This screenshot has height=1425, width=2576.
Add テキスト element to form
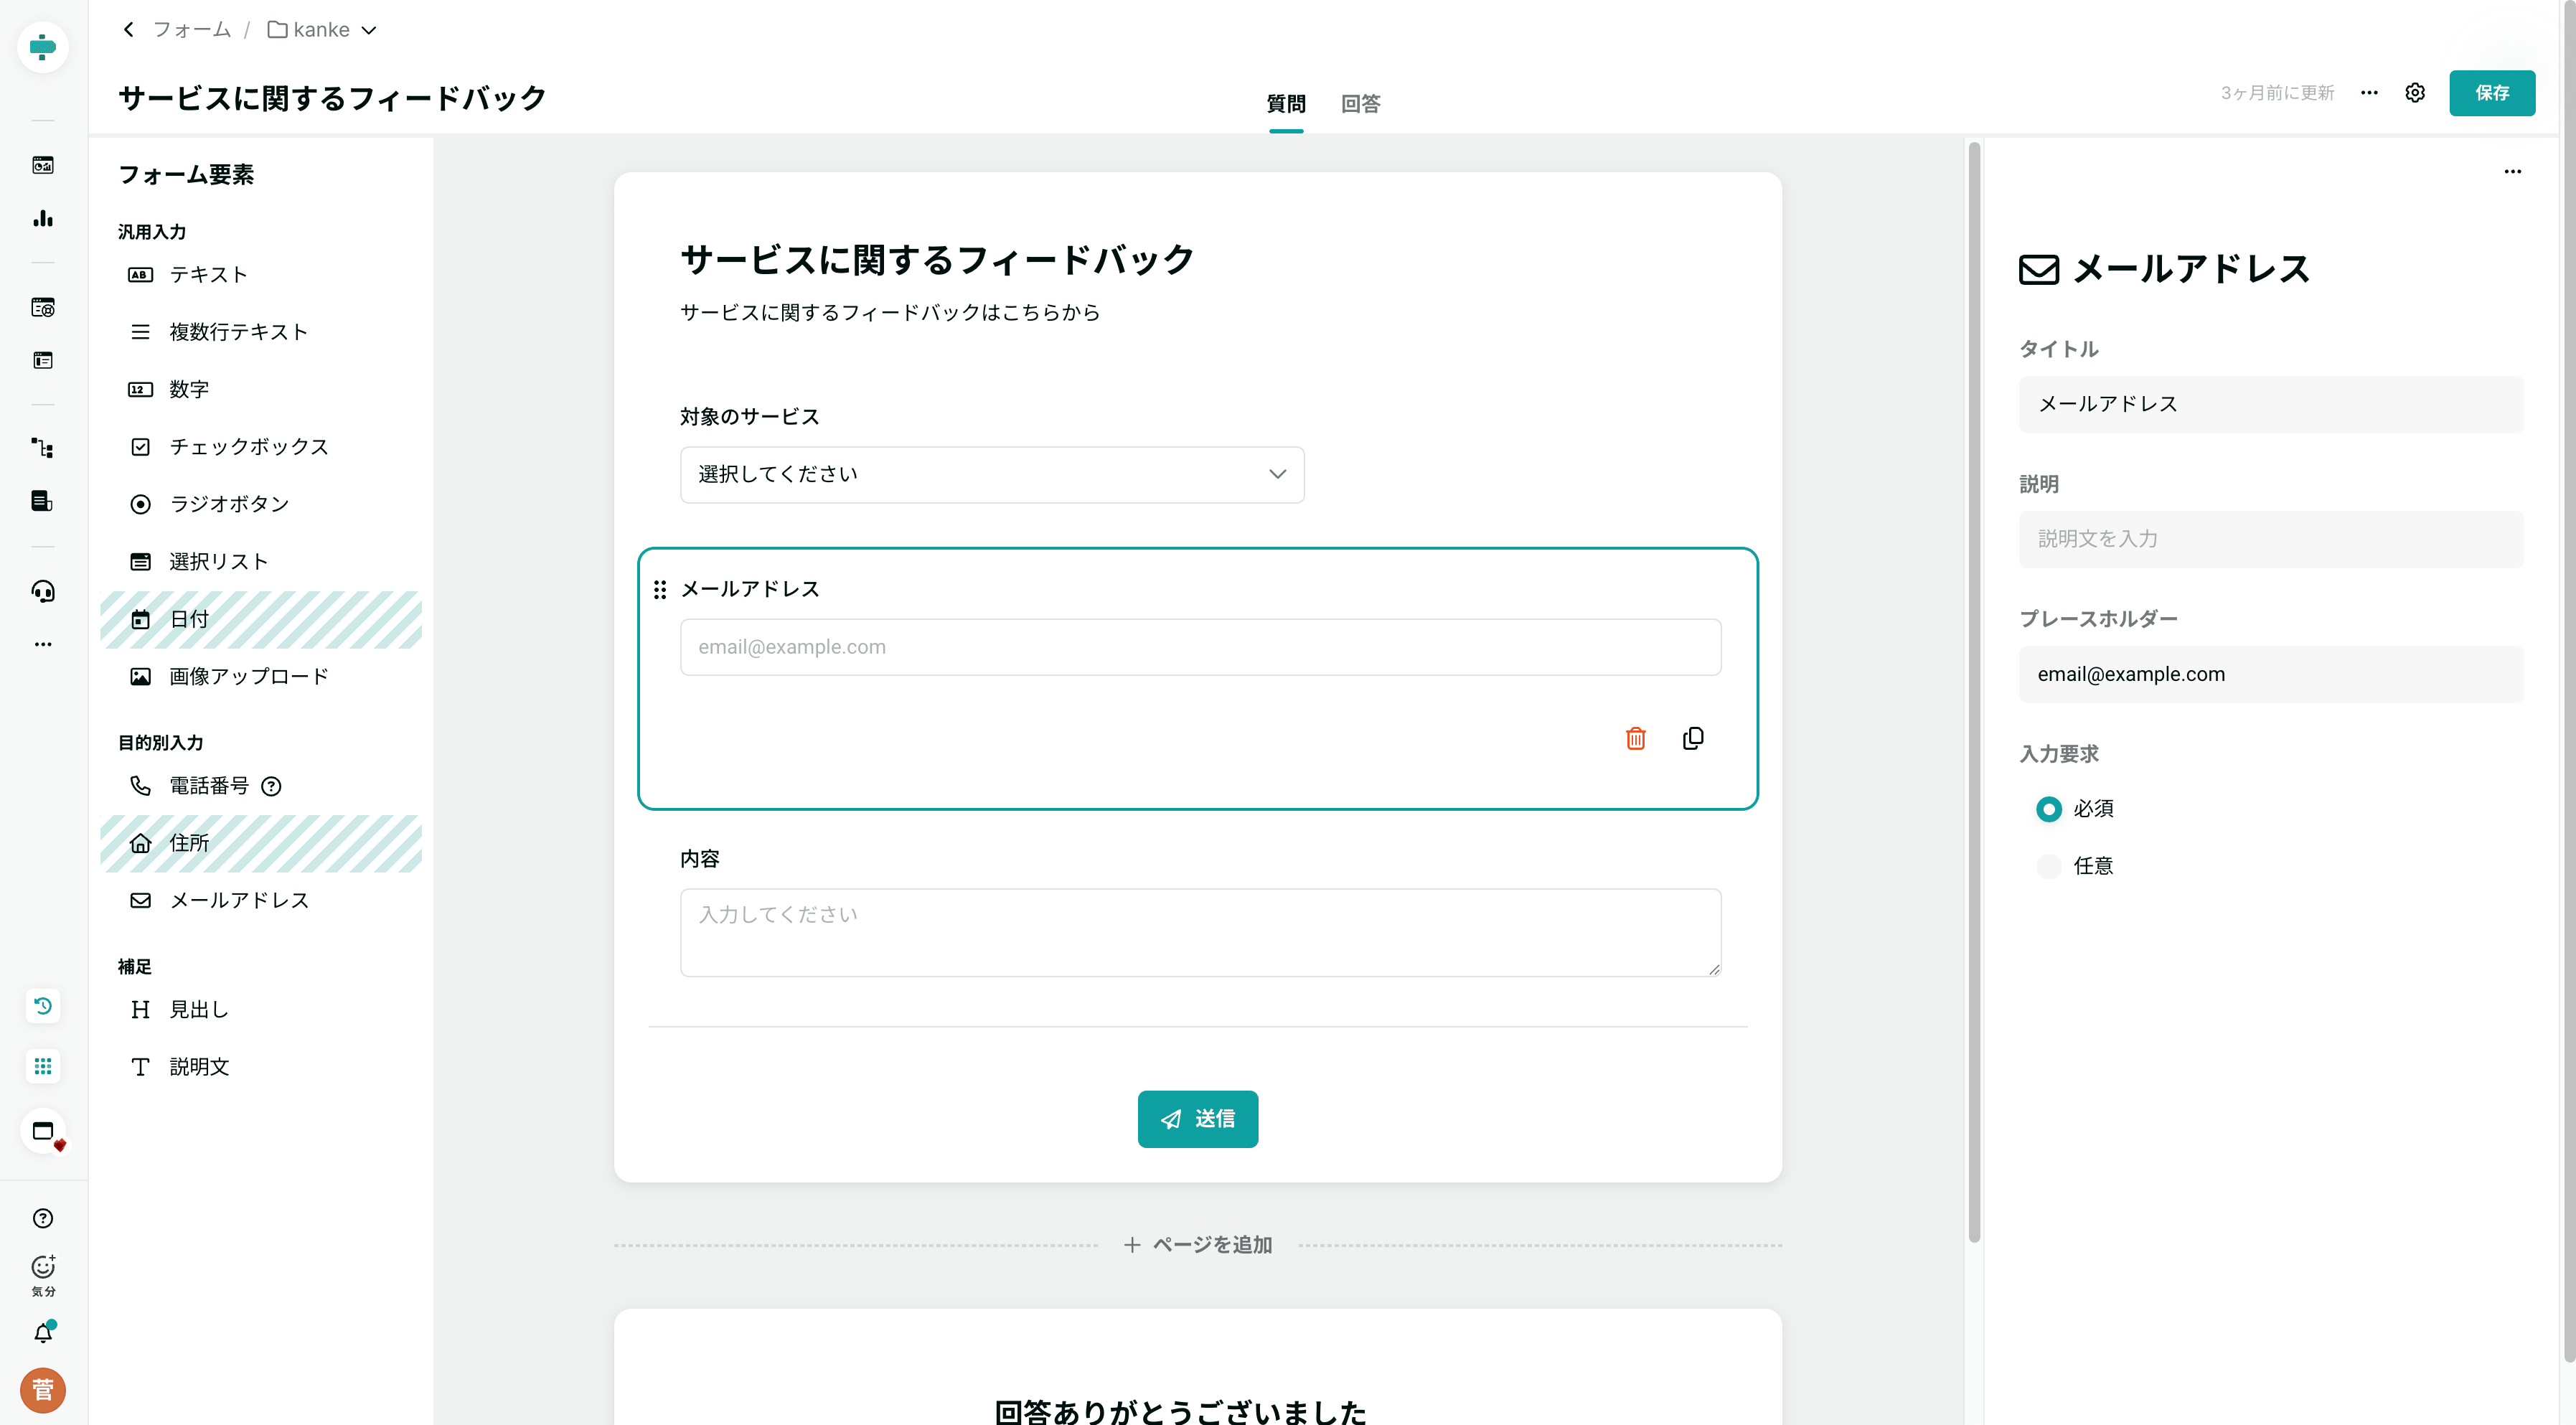[x=261, y=275]
